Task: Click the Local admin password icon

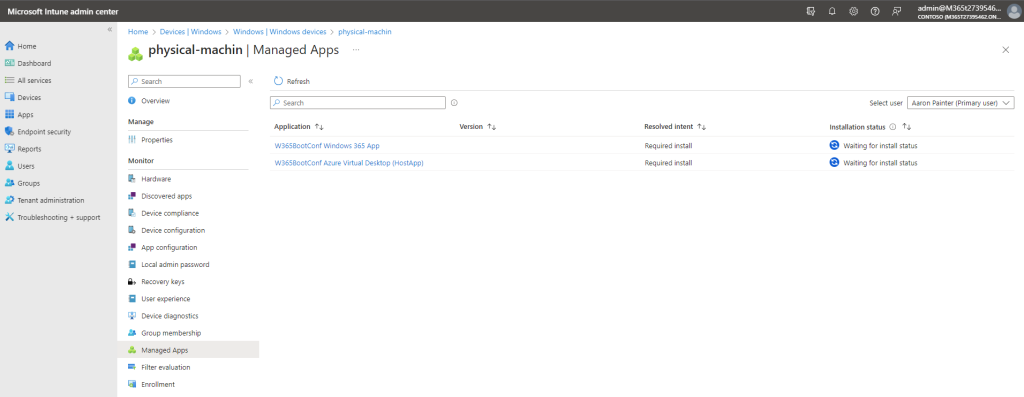Action: point(132,264)
